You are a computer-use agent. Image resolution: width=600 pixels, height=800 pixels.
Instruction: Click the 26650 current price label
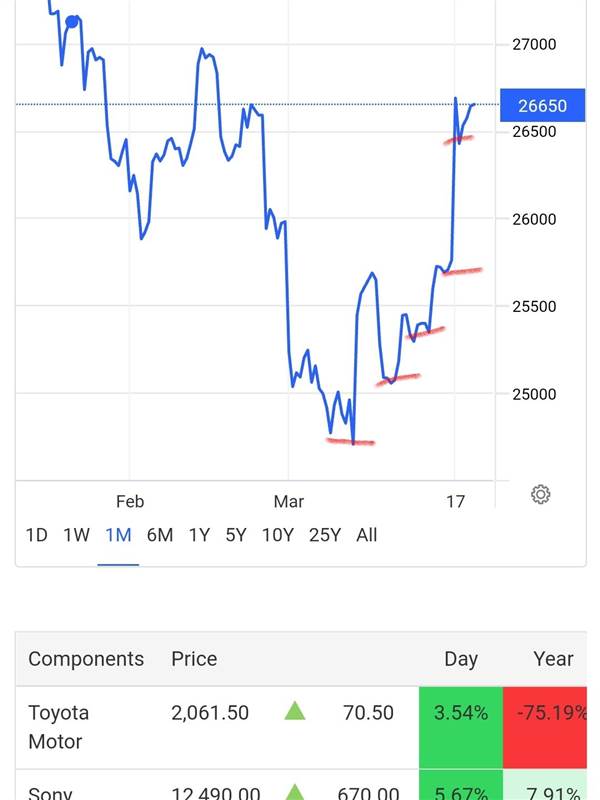point(542,105)
